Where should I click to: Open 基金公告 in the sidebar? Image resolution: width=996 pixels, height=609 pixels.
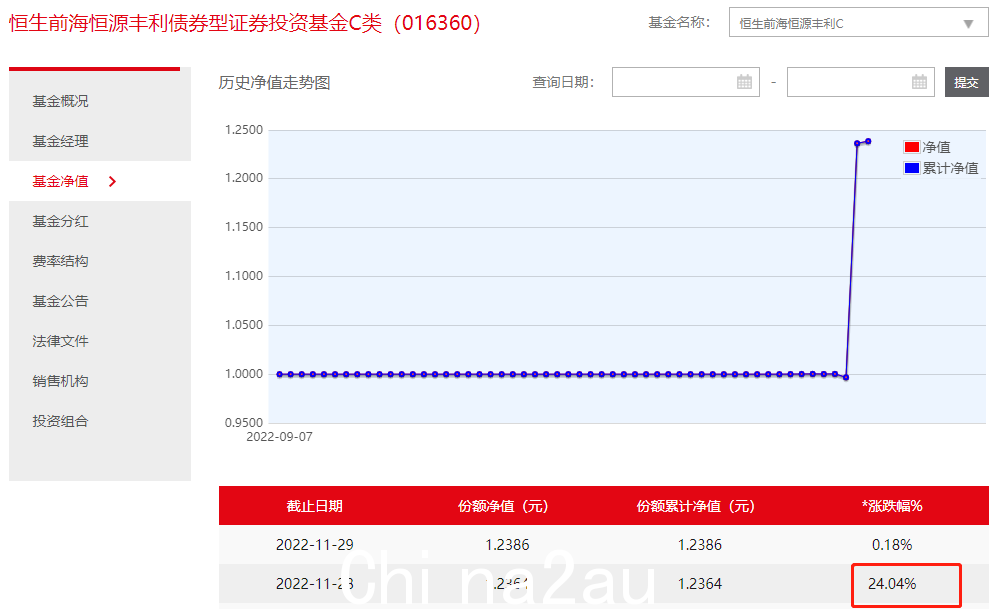[x=60, y=301]
